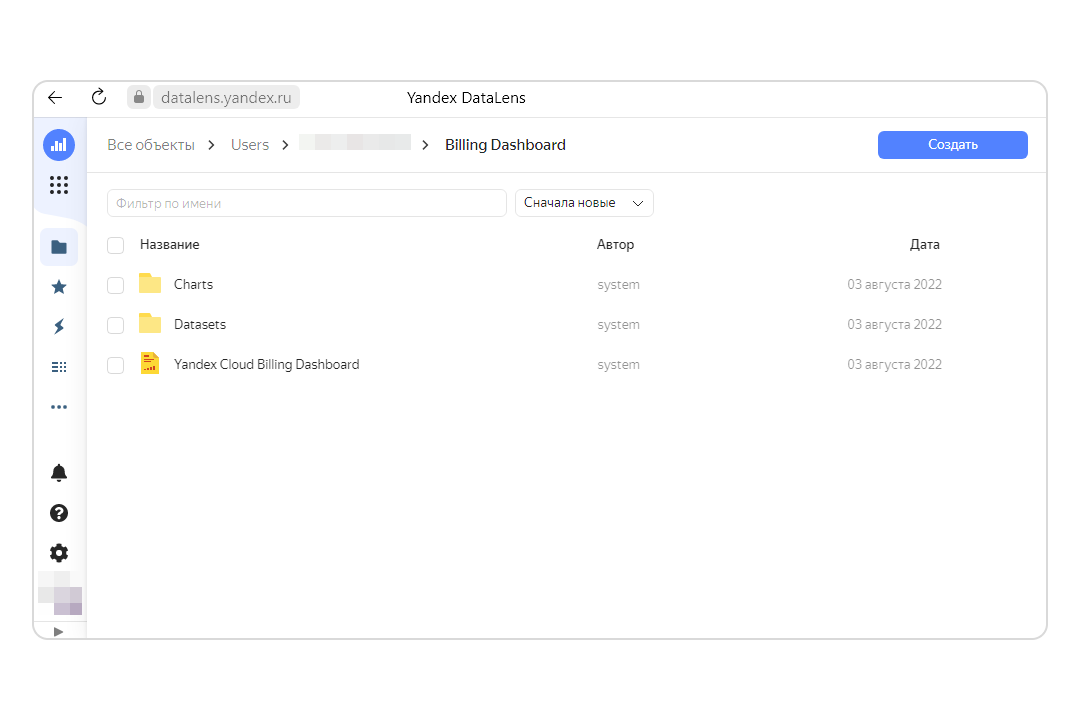Click the Yandex Cloud Billing Dashboard file icon
Viewport: 1080px width, 720px height.
tap(149, 363)
